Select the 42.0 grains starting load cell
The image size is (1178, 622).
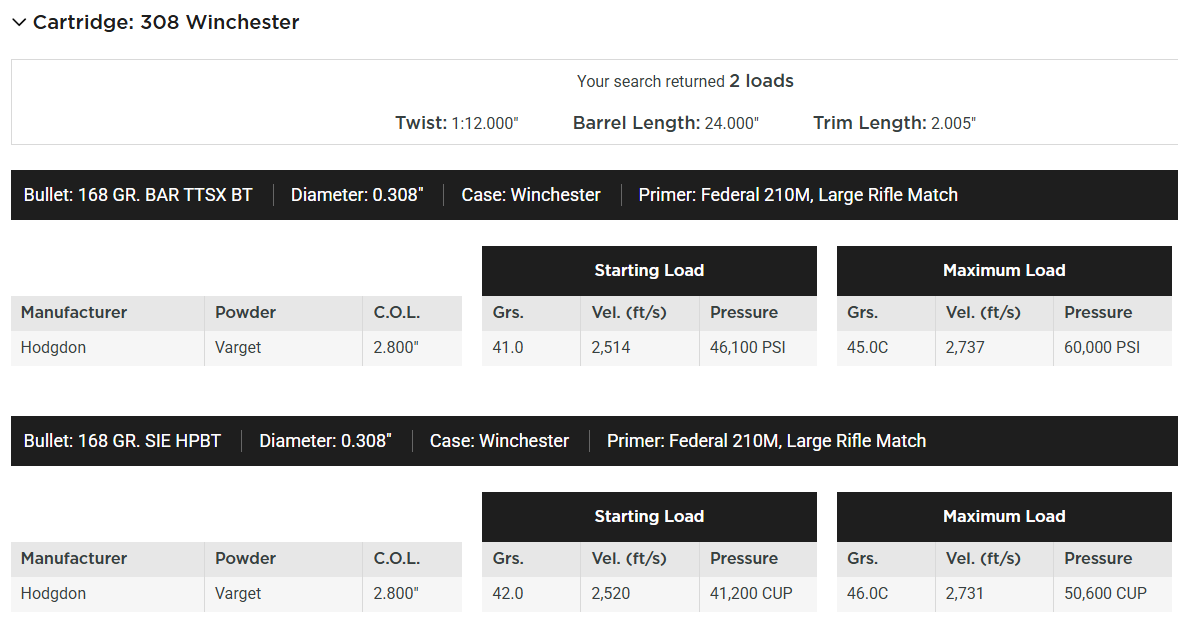(508, 594)
